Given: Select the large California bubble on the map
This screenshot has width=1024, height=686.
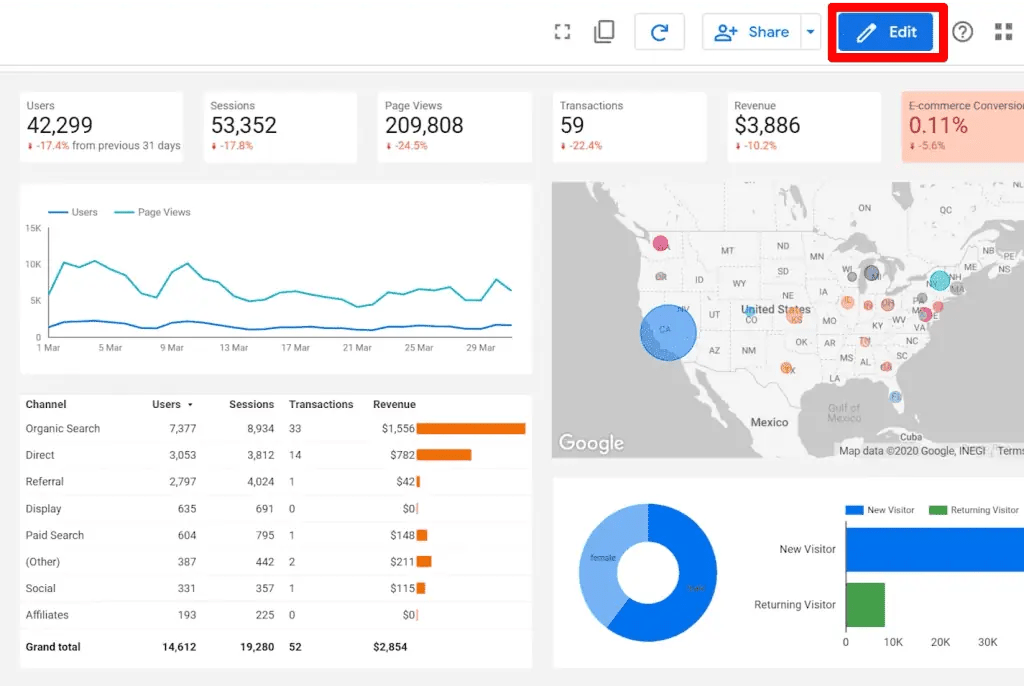Looking at the screenshot, I should point(666,333).
